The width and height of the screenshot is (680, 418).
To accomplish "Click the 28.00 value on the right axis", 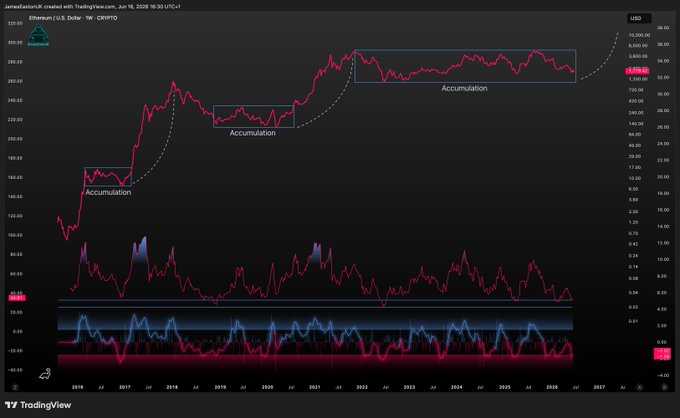I will [663, 111].
